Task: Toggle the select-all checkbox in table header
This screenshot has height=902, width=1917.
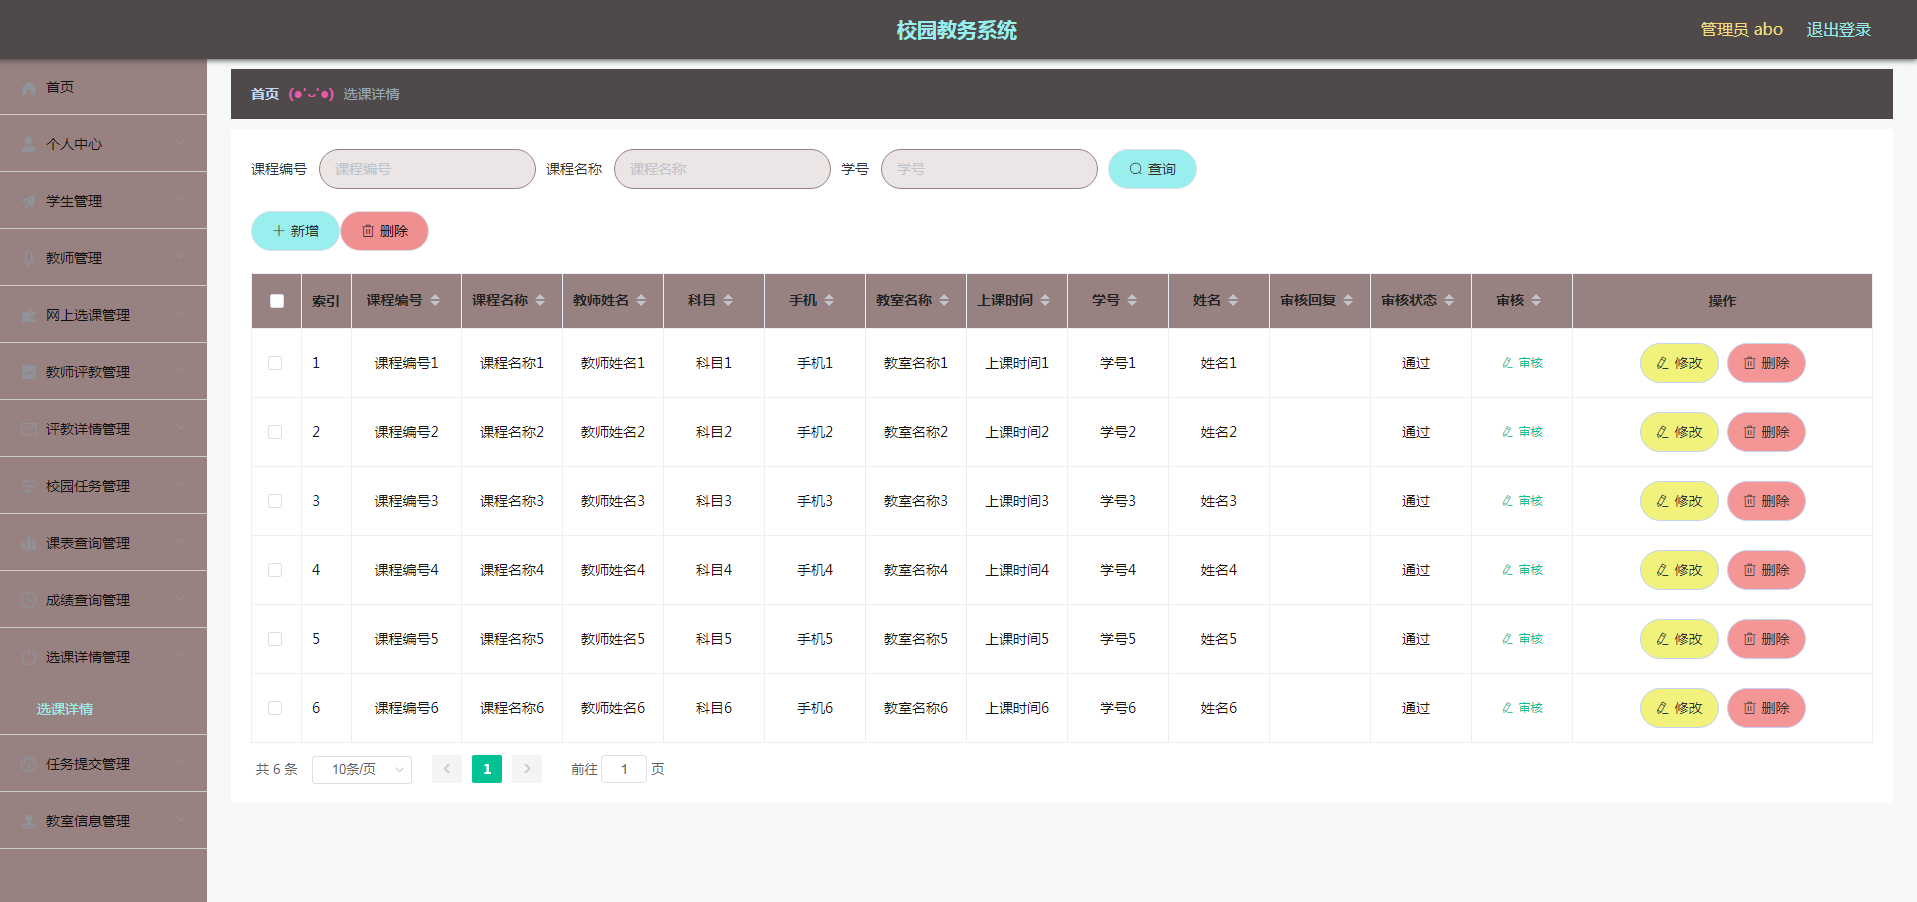Action: click(277, 301)
